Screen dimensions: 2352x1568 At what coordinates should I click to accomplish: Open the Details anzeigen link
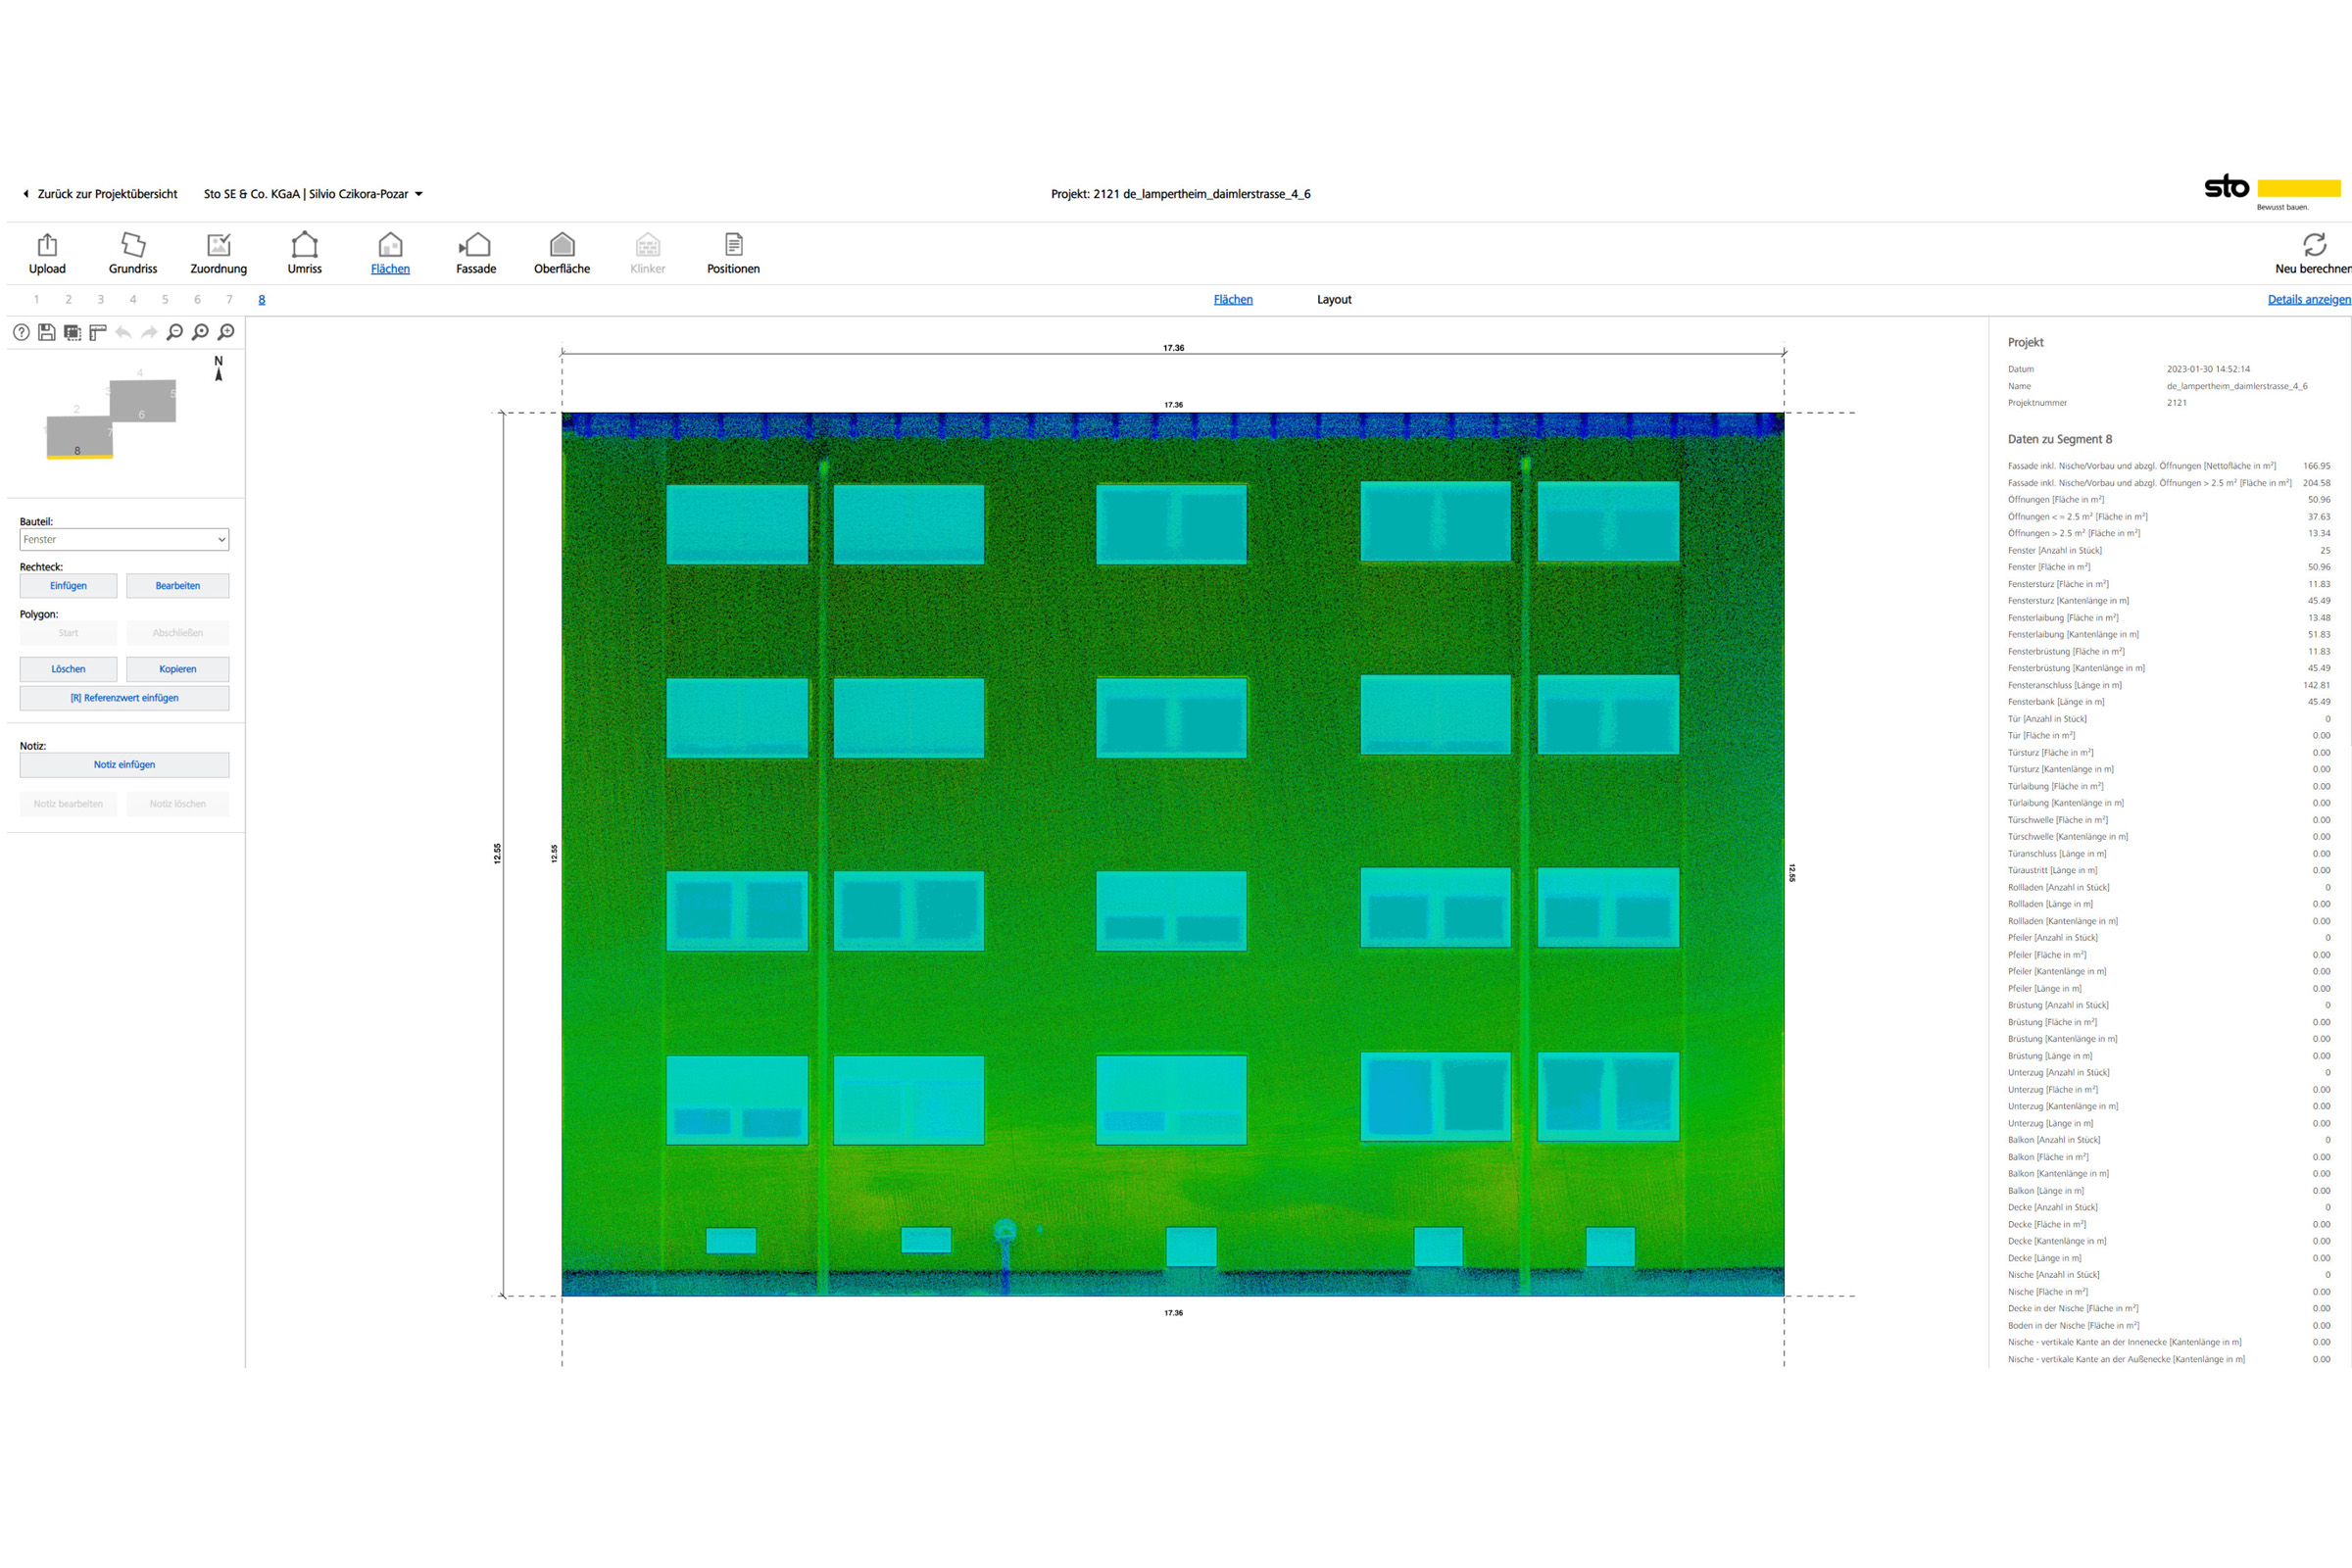pyautogui.click(x=2308, y=299)
